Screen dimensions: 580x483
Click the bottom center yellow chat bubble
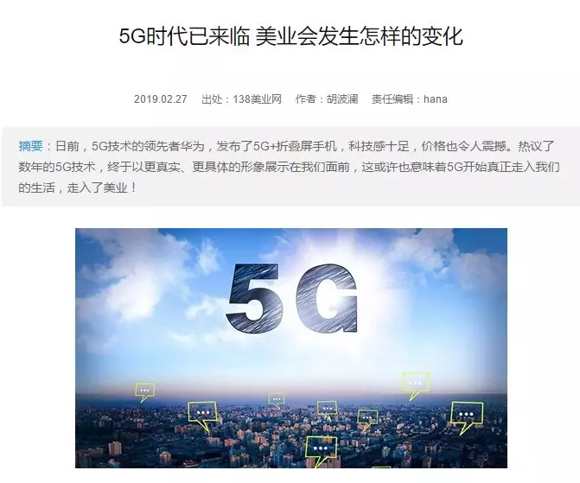pos(321,451)
